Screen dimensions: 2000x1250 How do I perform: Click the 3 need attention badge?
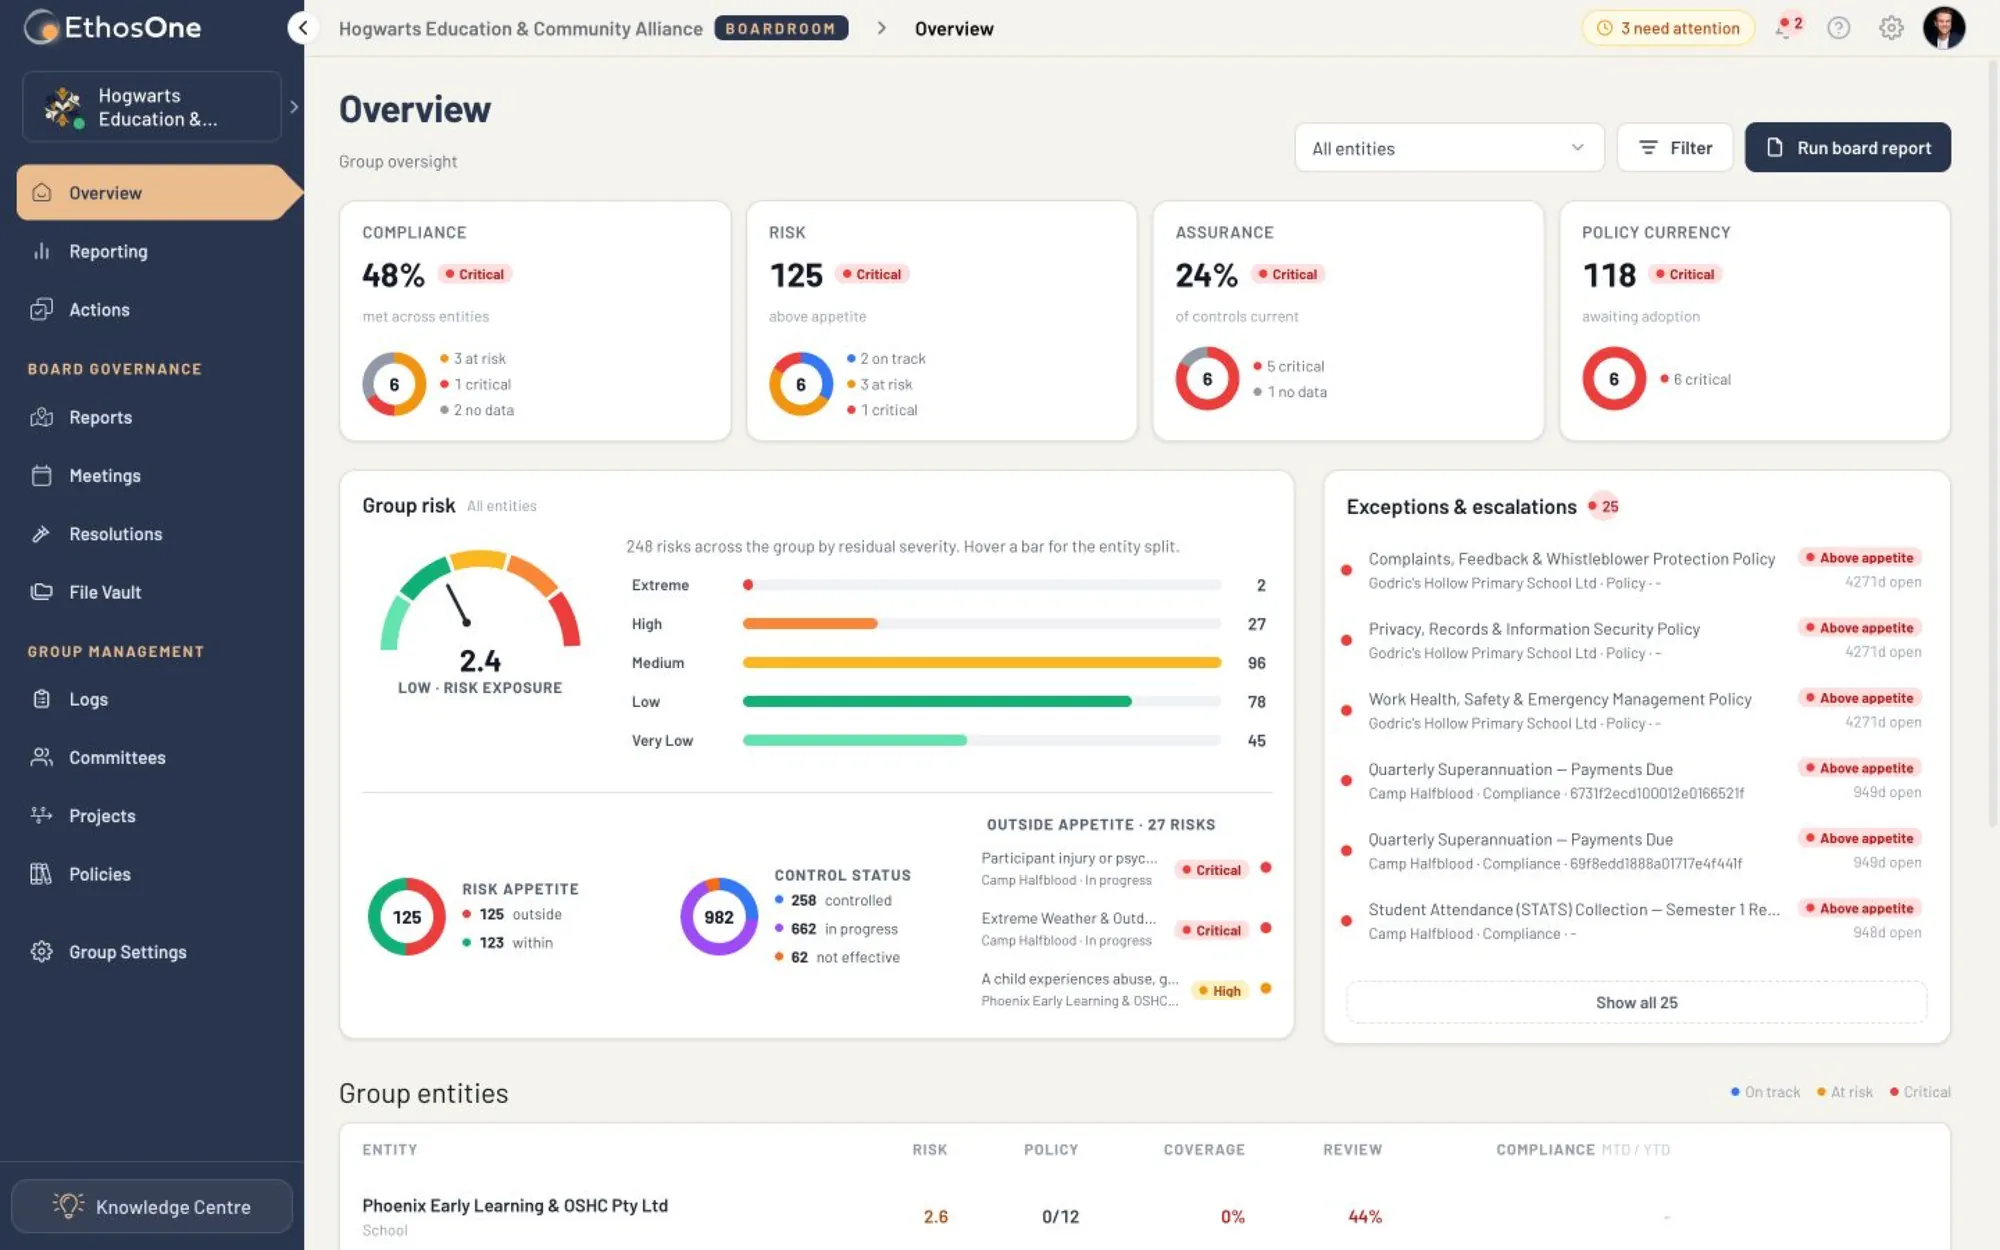point(1668,28)
